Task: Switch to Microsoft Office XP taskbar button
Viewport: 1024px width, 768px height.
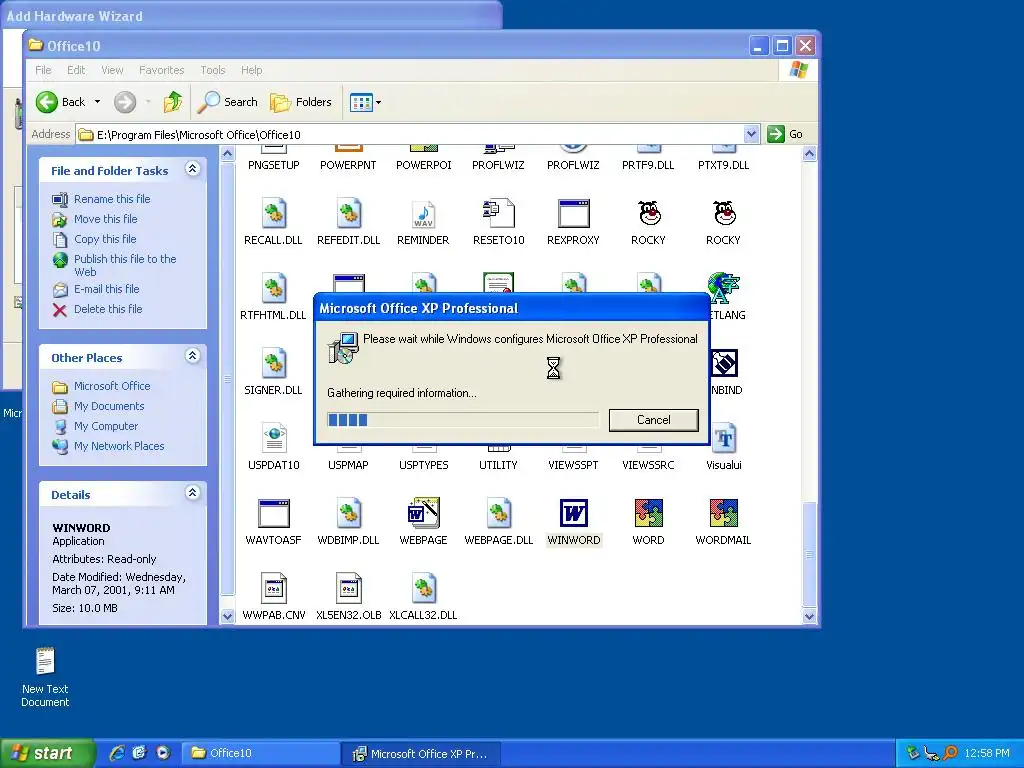Action: 421,754
